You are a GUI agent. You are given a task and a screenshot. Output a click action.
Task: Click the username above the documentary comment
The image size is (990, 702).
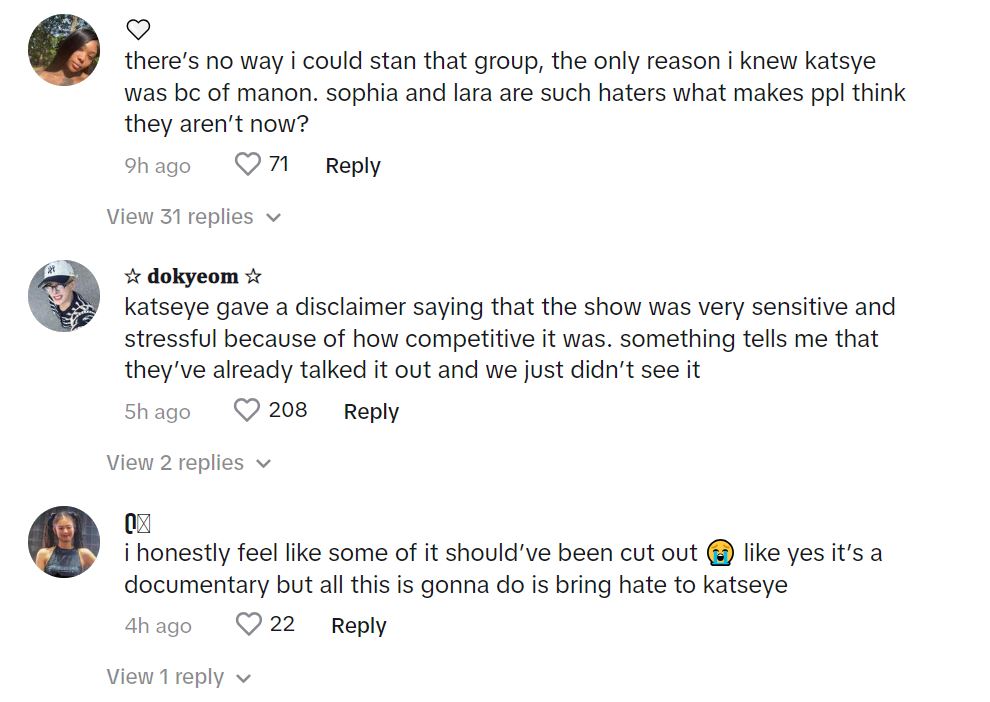coord(137,522)
